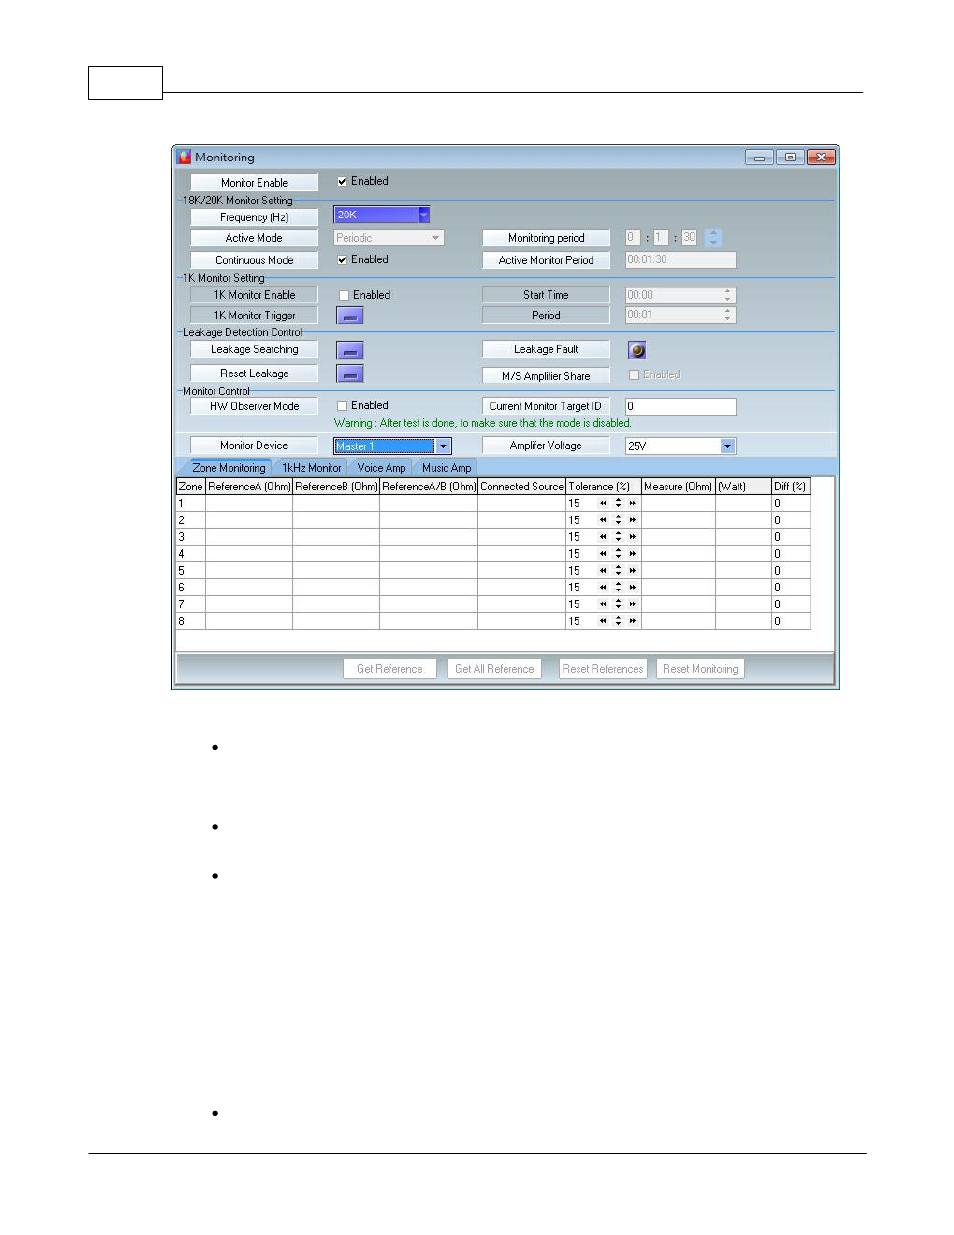Open the Music Amp tab

coord(446,468)
